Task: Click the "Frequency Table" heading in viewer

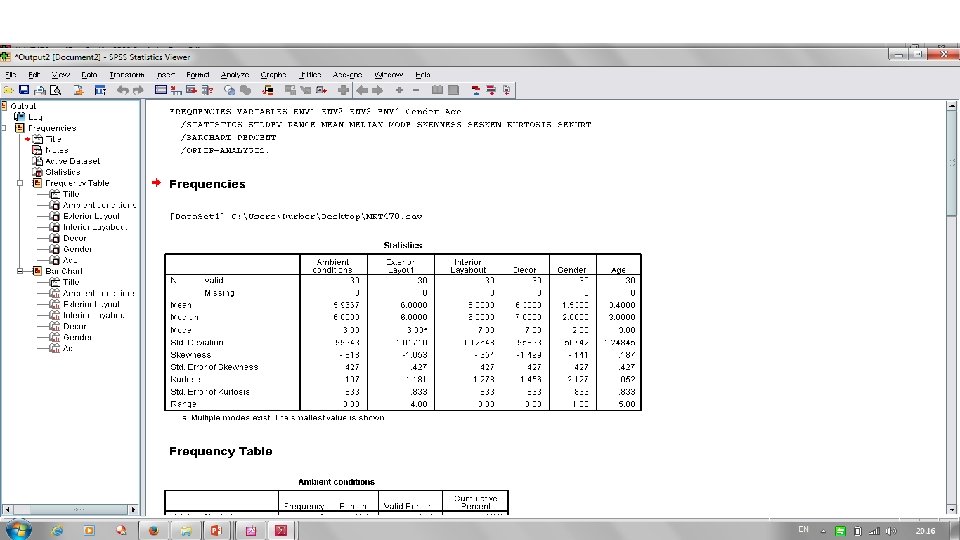Action: click(x=220, y=451)
